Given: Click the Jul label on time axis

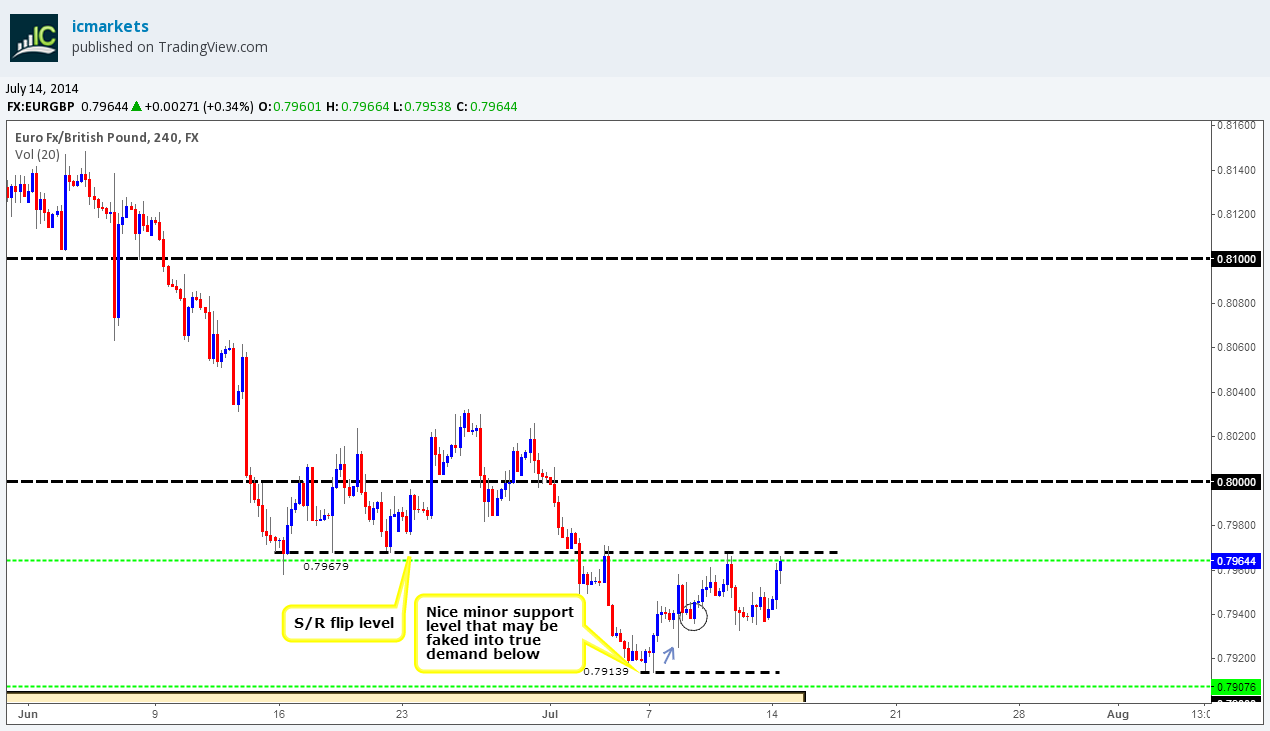Looking at the screenshot, I should (550, 714).
